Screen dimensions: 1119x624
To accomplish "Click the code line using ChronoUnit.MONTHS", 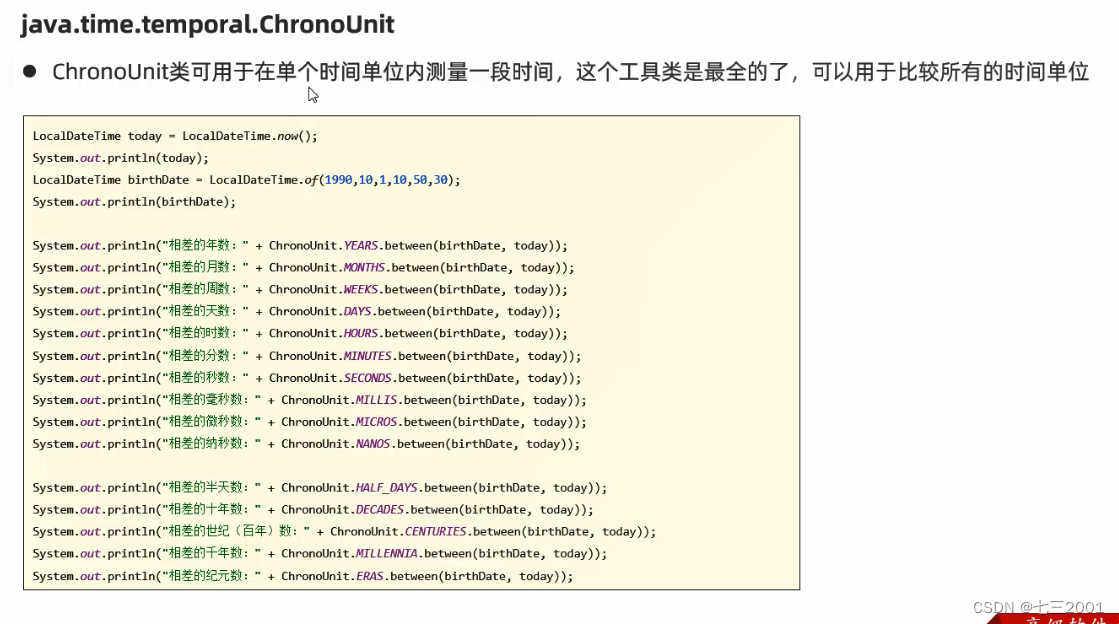I will [x=303, y=268].
